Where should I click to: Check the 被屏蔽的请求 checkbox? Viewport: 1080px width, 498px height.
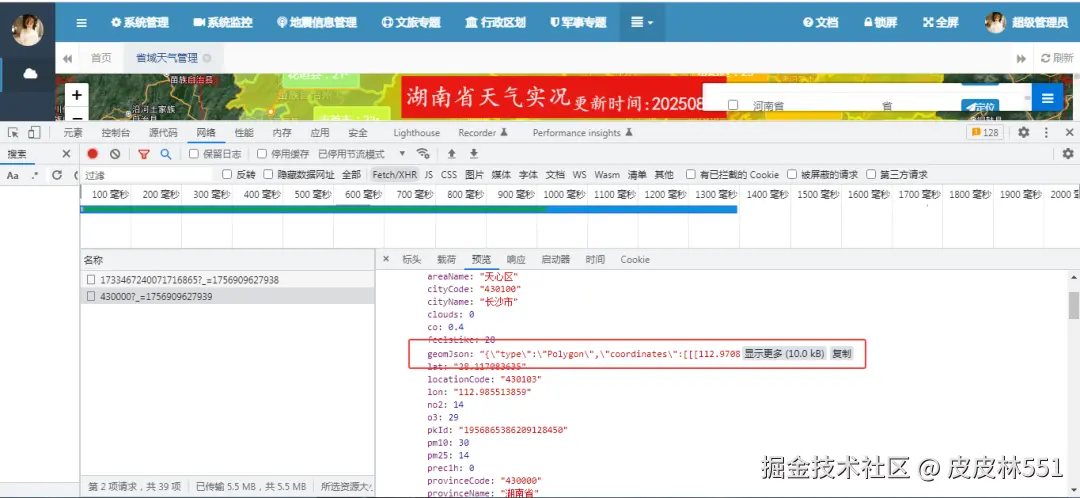tap(792, 174)
